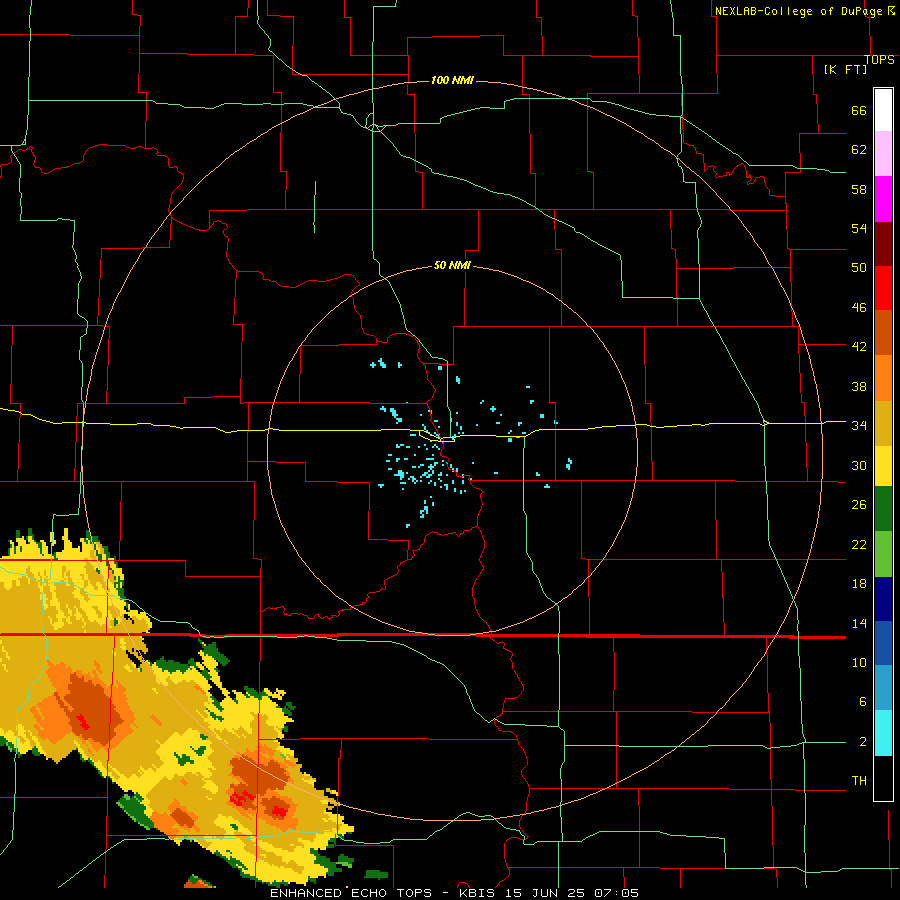Click the legend value 10
900x900 pixels.
tap(859, 662)
